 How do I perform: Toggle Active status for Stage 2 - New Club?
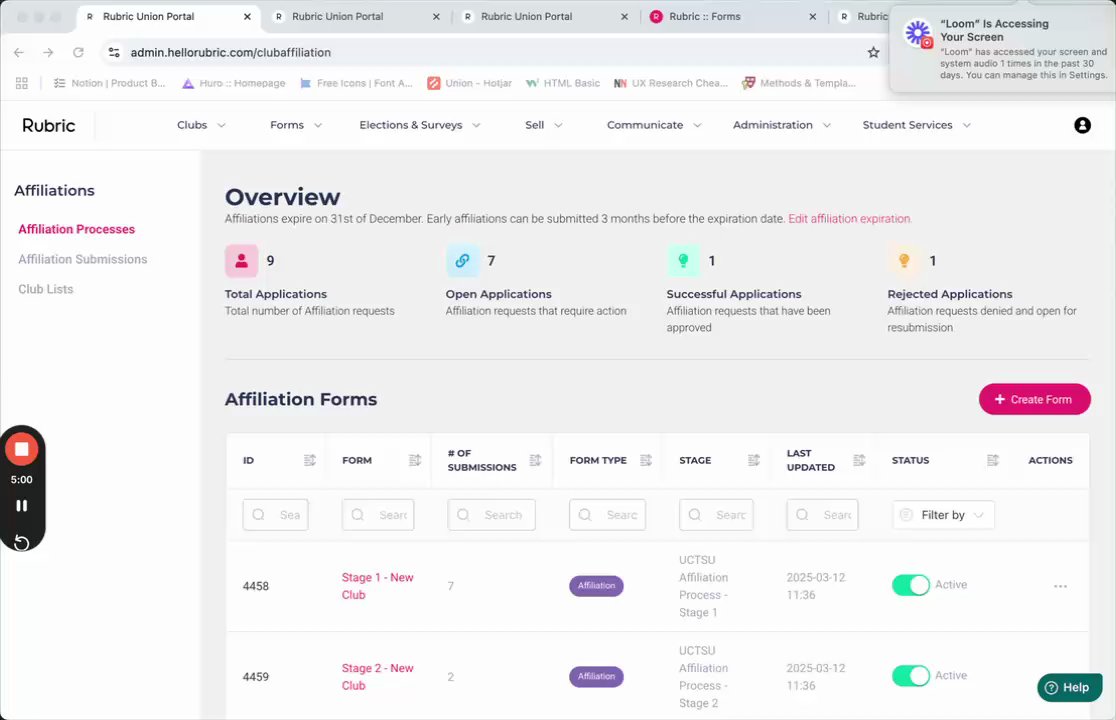[x=910, y=676]
